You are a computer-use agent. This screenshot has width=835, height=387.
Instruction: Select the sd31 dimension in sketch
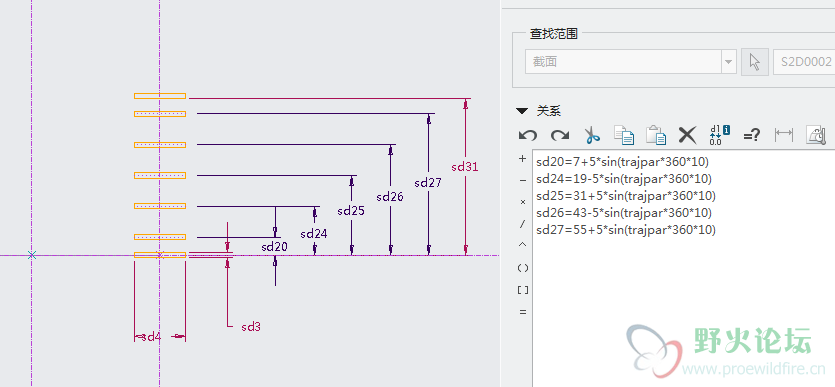click(x=464, y=167)
